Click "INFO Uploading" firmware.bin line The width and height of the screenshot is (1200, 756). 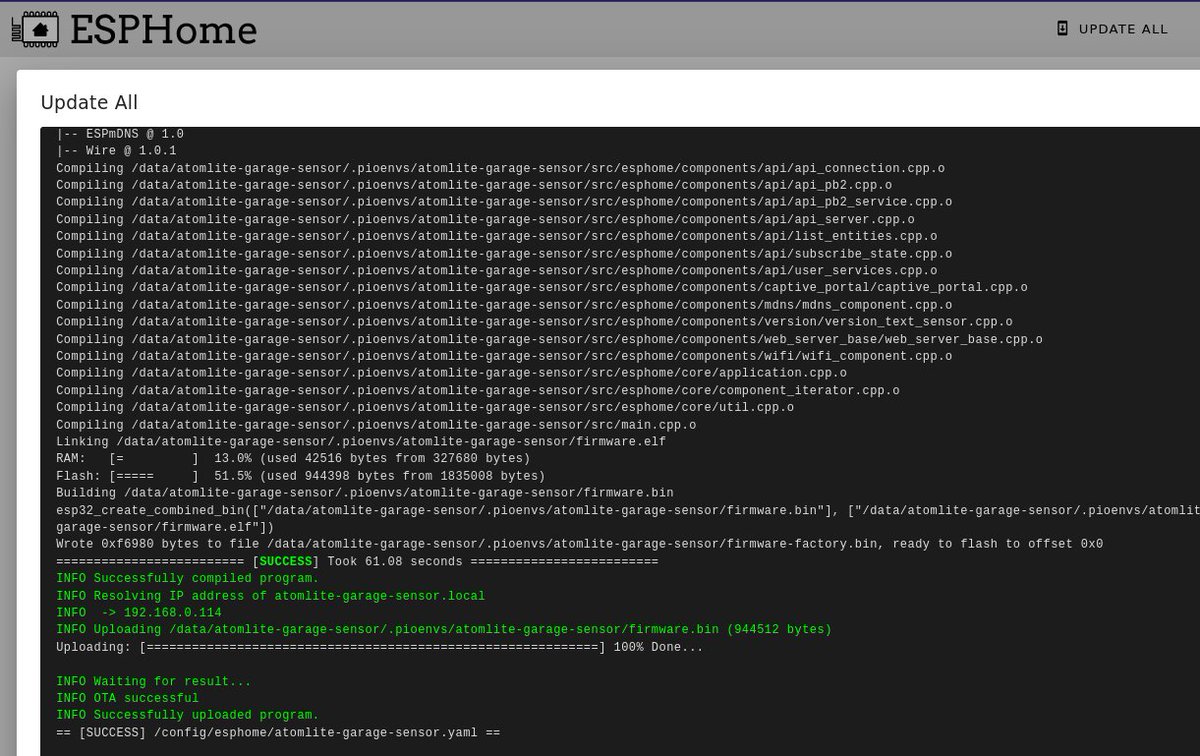[444, 629]
